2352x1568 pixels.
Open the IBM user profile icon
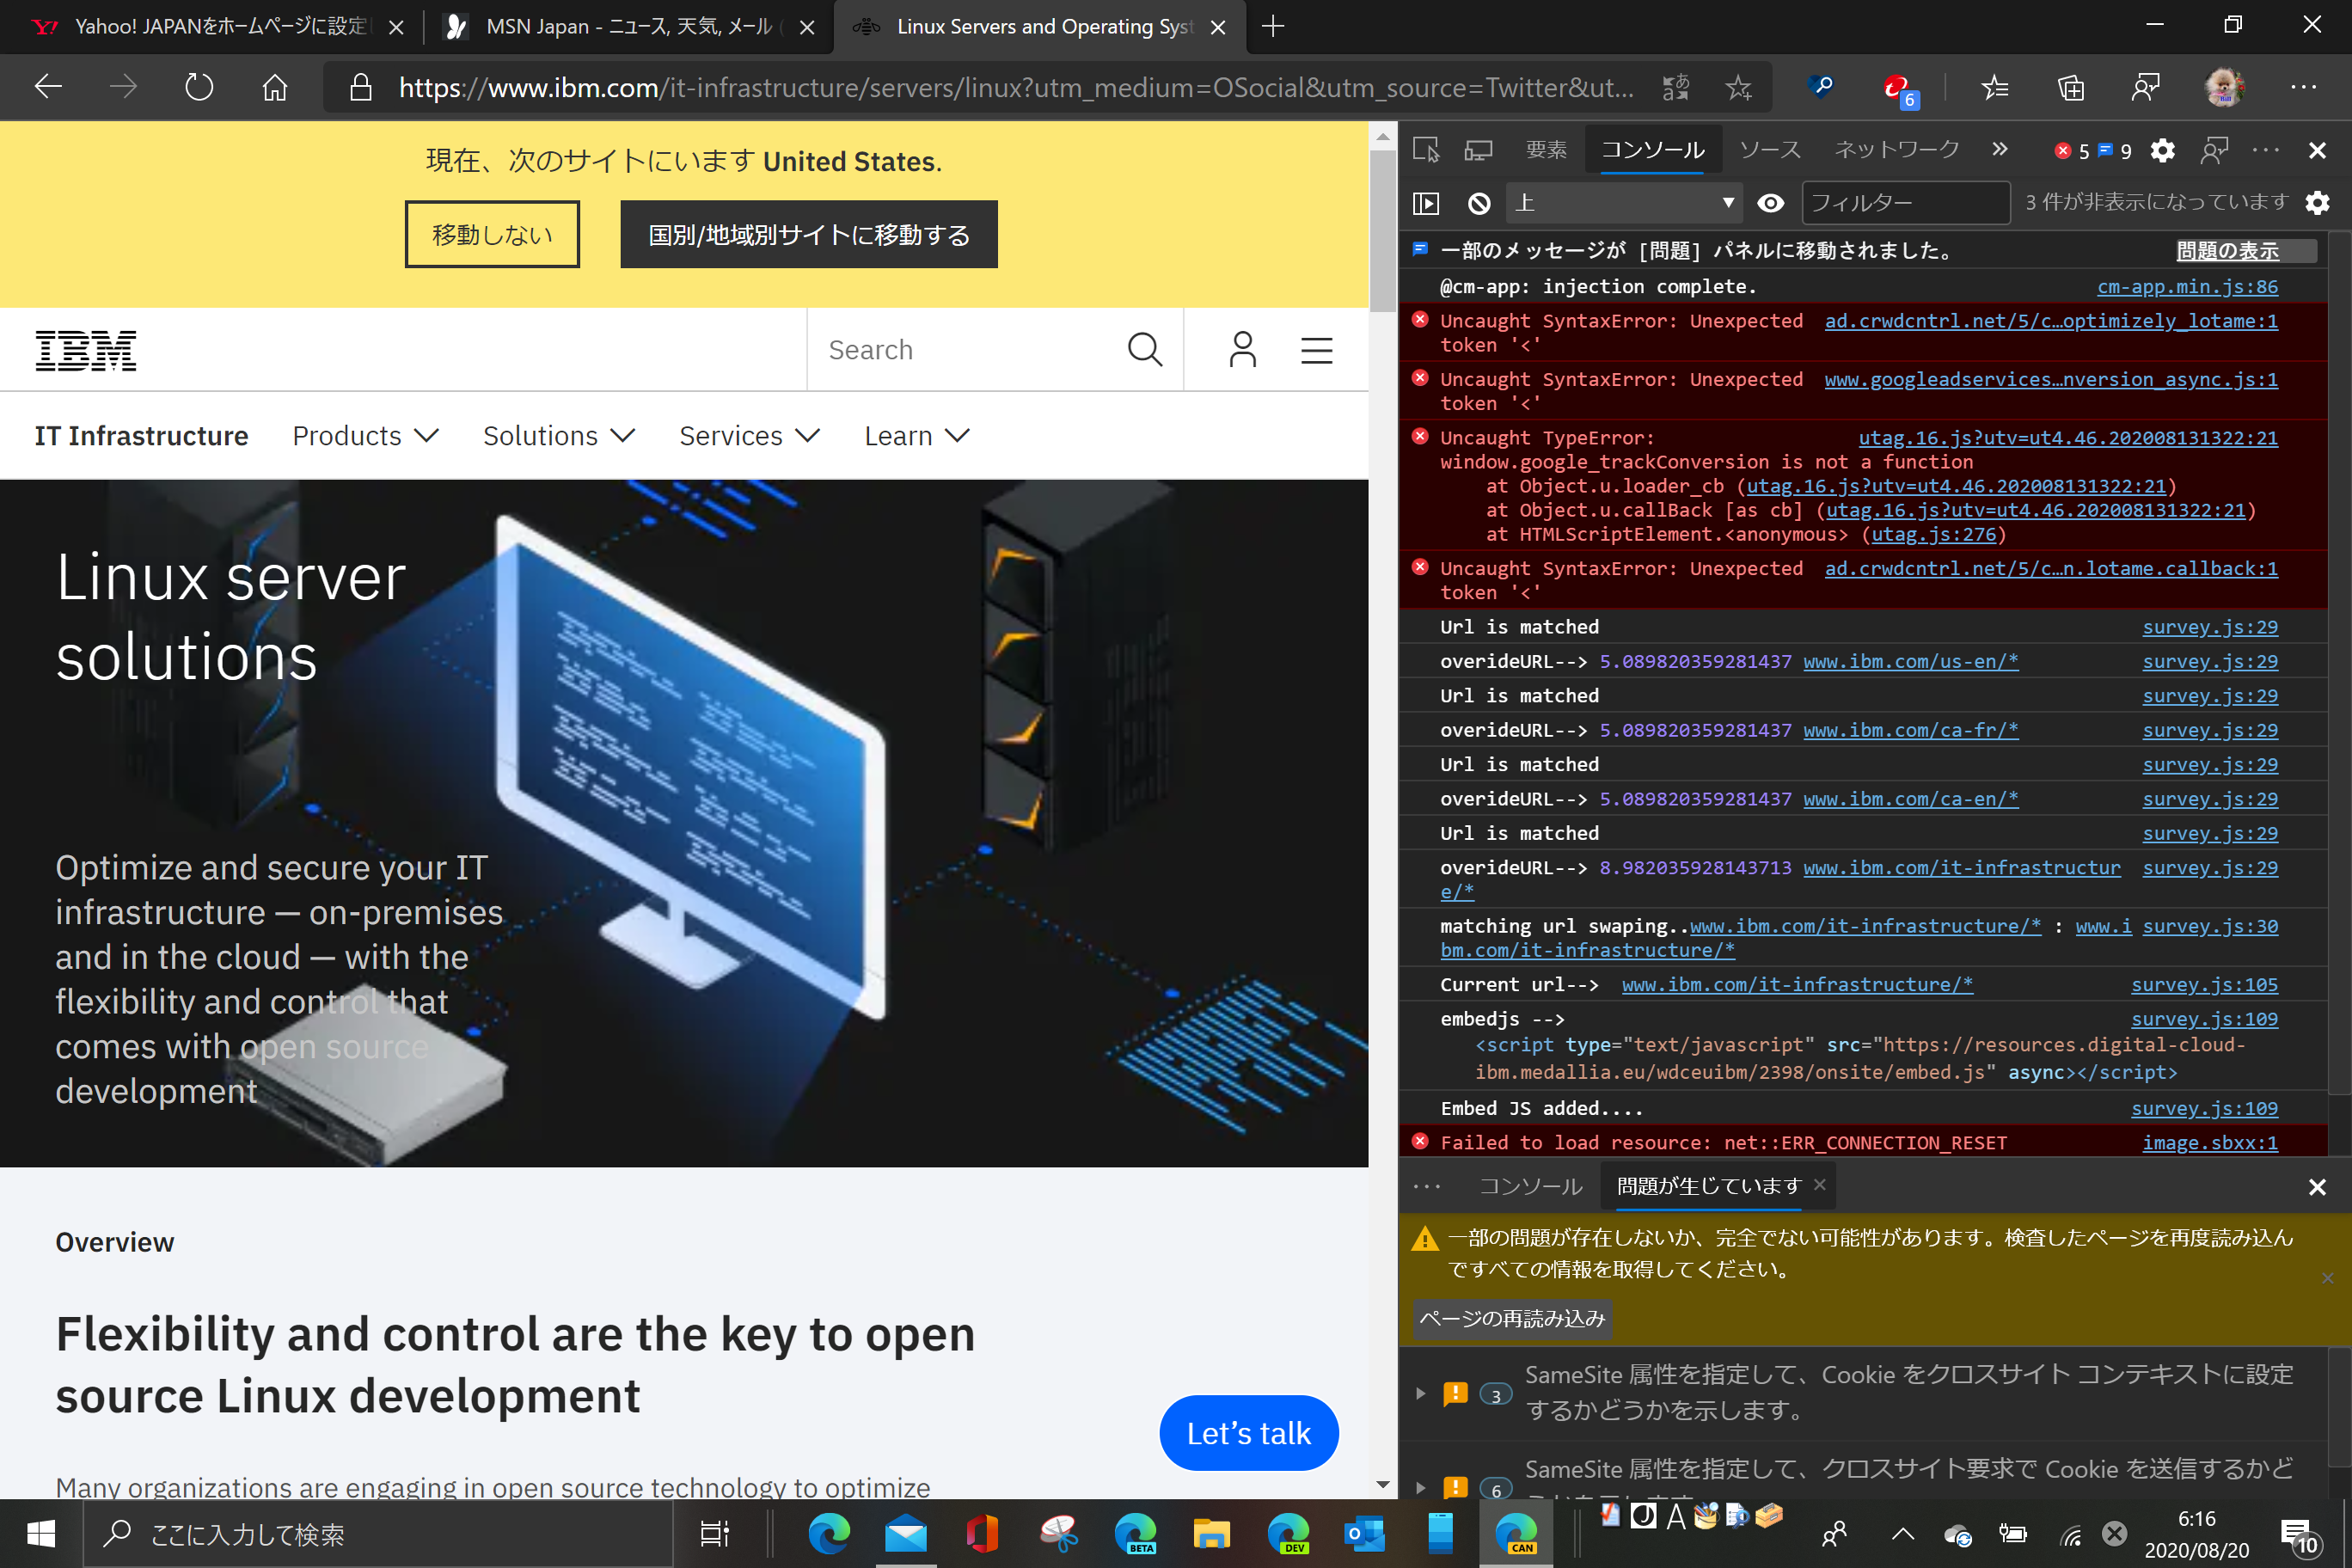pyautogui.click(x=1242, y=350)
